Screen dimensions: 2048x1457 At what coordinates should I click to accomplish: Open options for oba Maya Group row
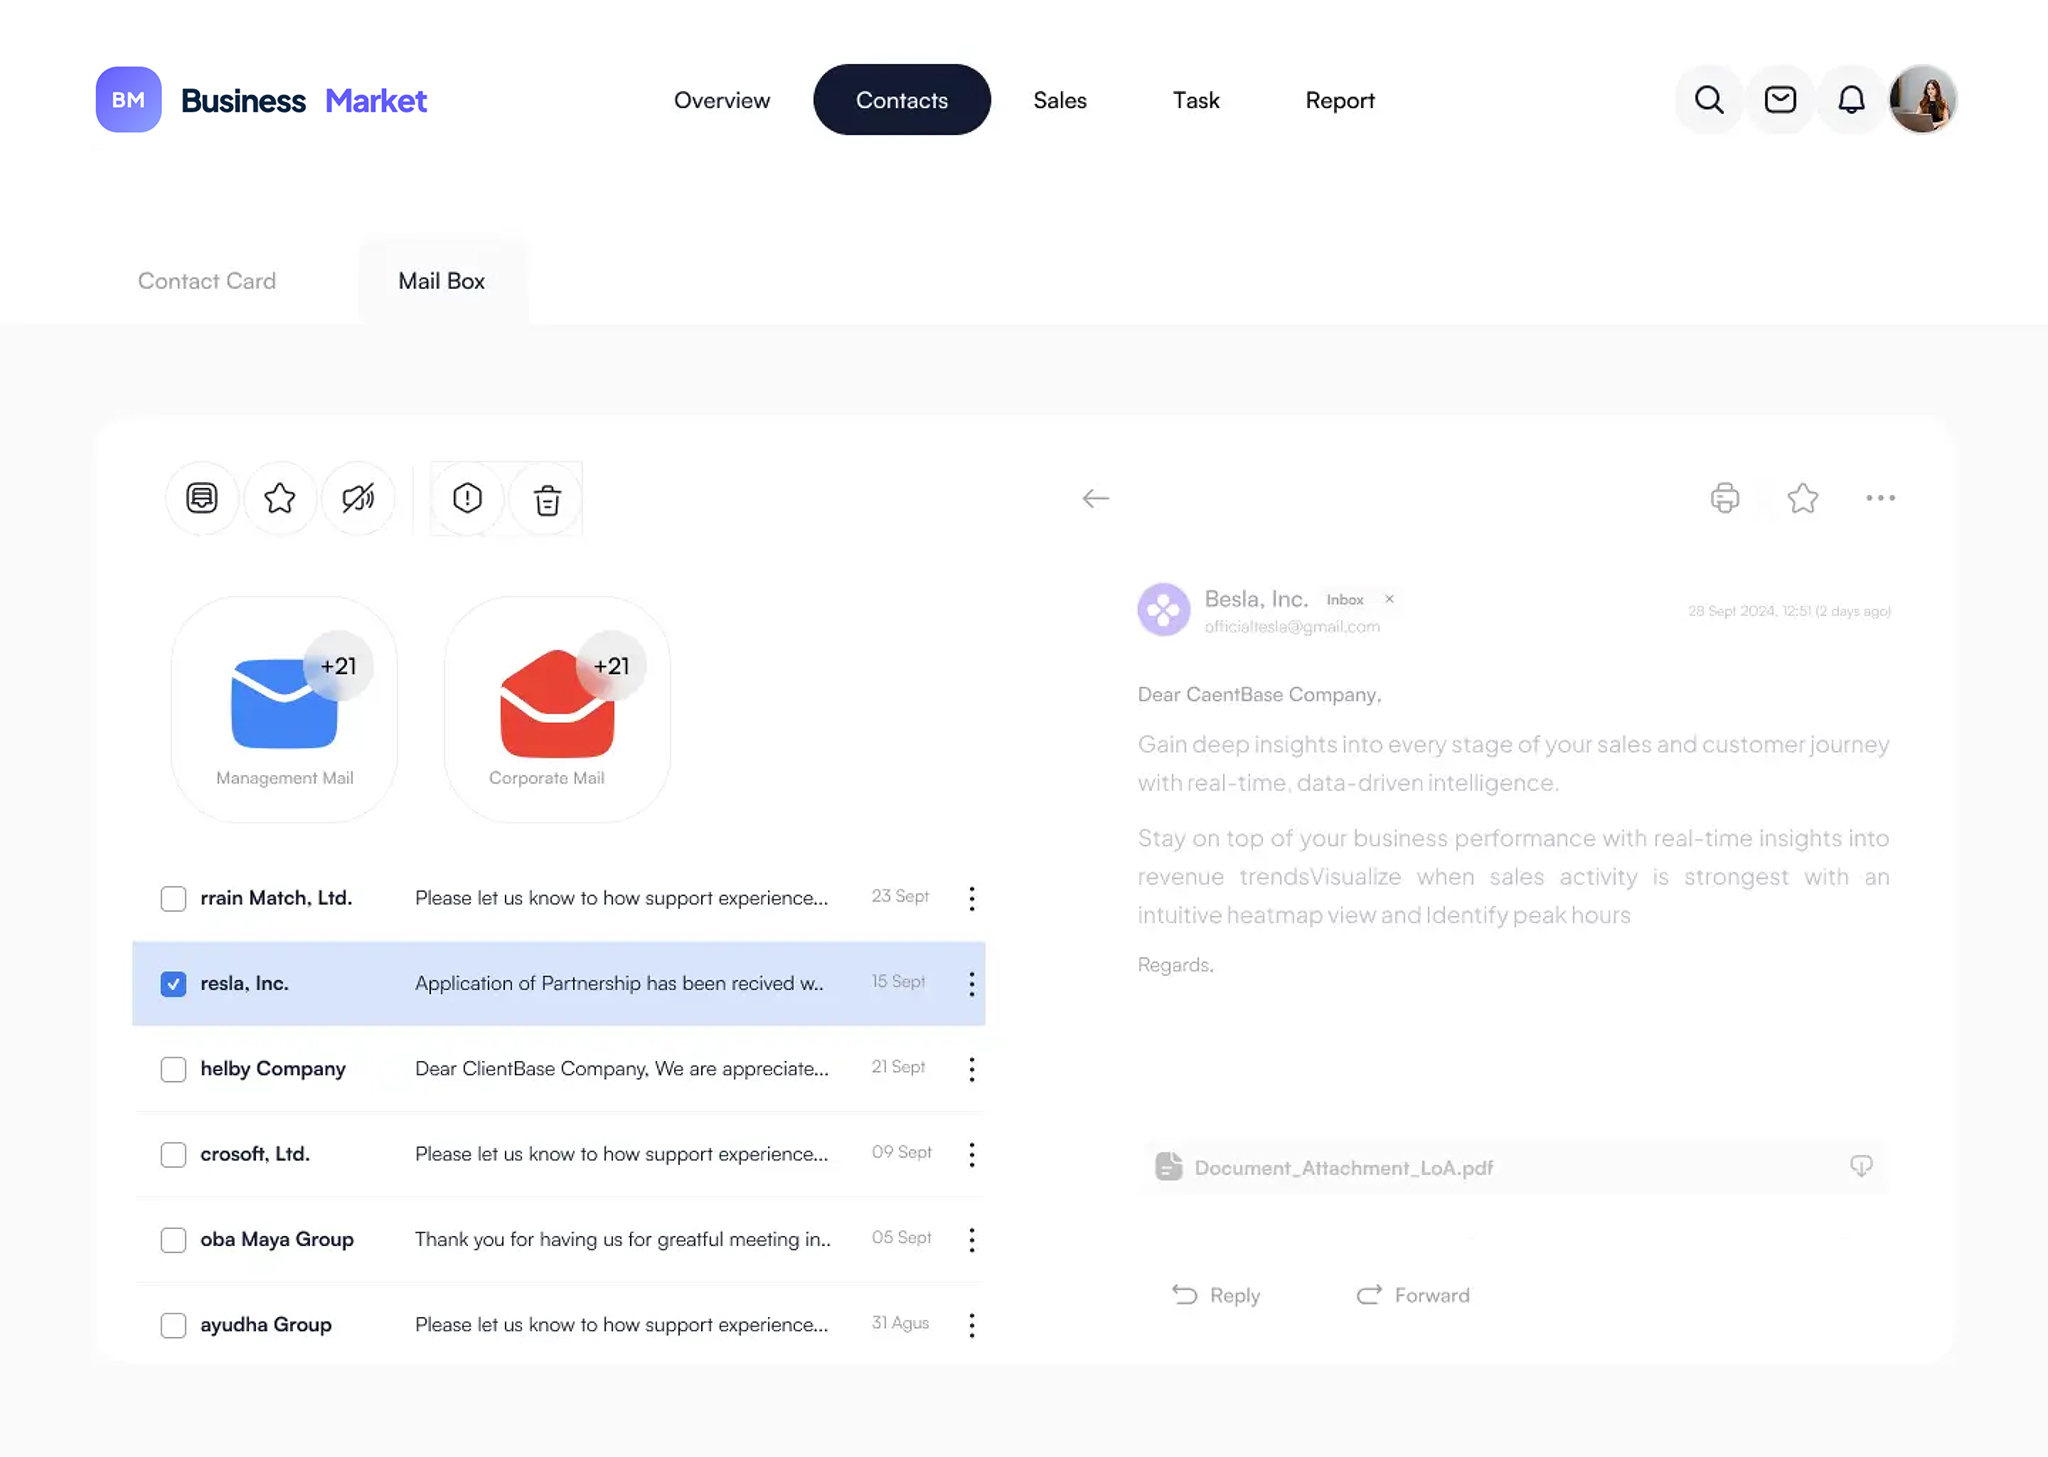point(971,1239)
